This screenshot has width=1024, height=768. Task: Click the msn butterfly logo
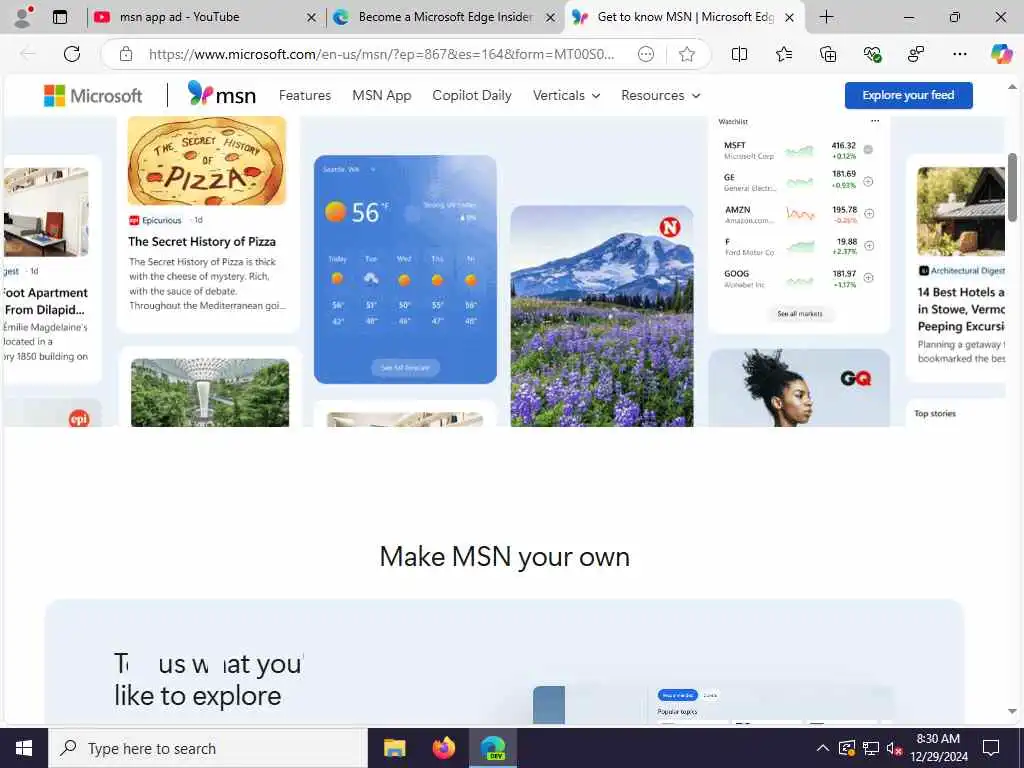tap(221, 93)
